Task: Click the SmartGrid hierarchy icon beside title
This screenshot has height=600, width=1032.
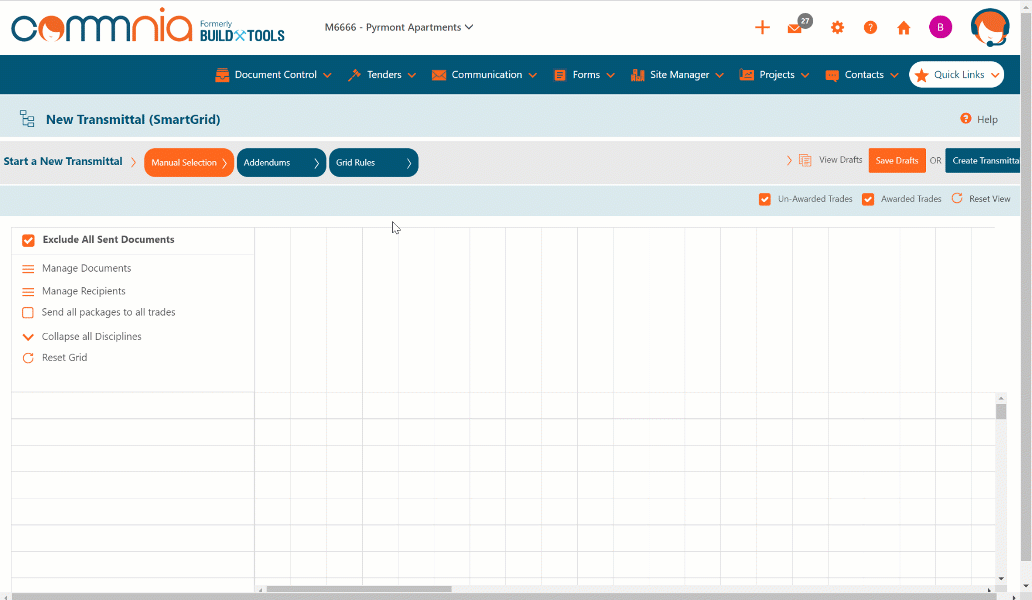Action: (x=27, y=119)
